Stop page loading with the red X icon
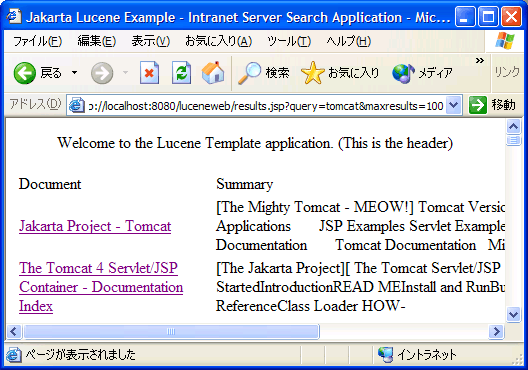 click(x=149, y=72)
